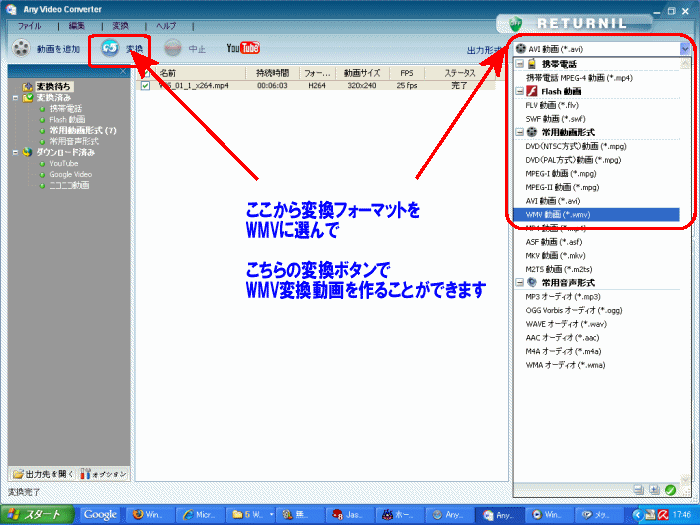Select DVD(NTSC方式)動画 (*.mpg) format
Screen dimensions: 700x525
click(x=576, y=146)
